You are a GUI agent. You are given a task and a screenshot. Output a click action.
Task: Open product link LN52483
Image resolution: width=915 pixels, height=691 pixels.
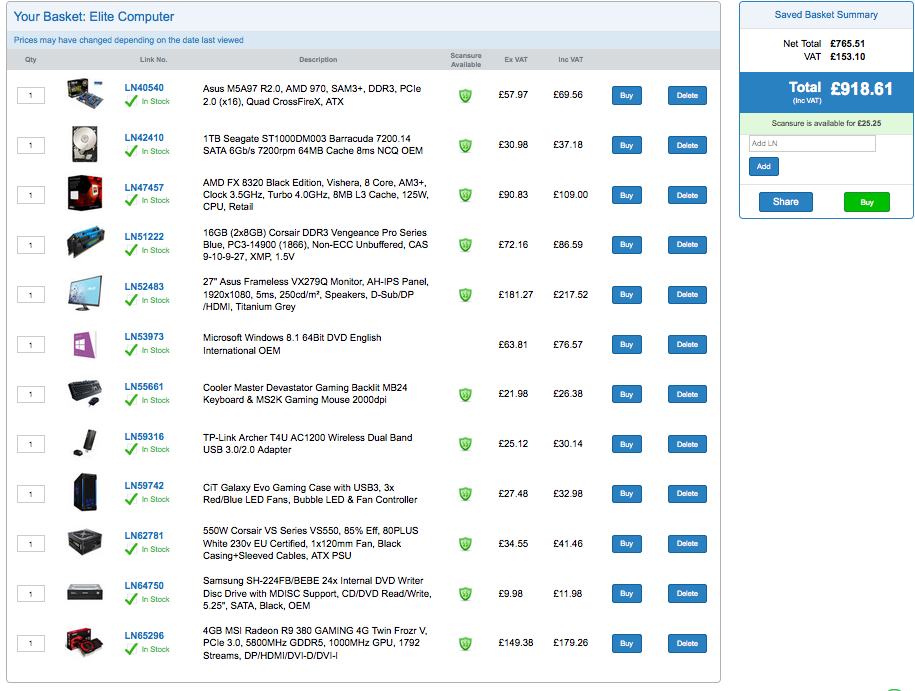(x=144, y=287)
